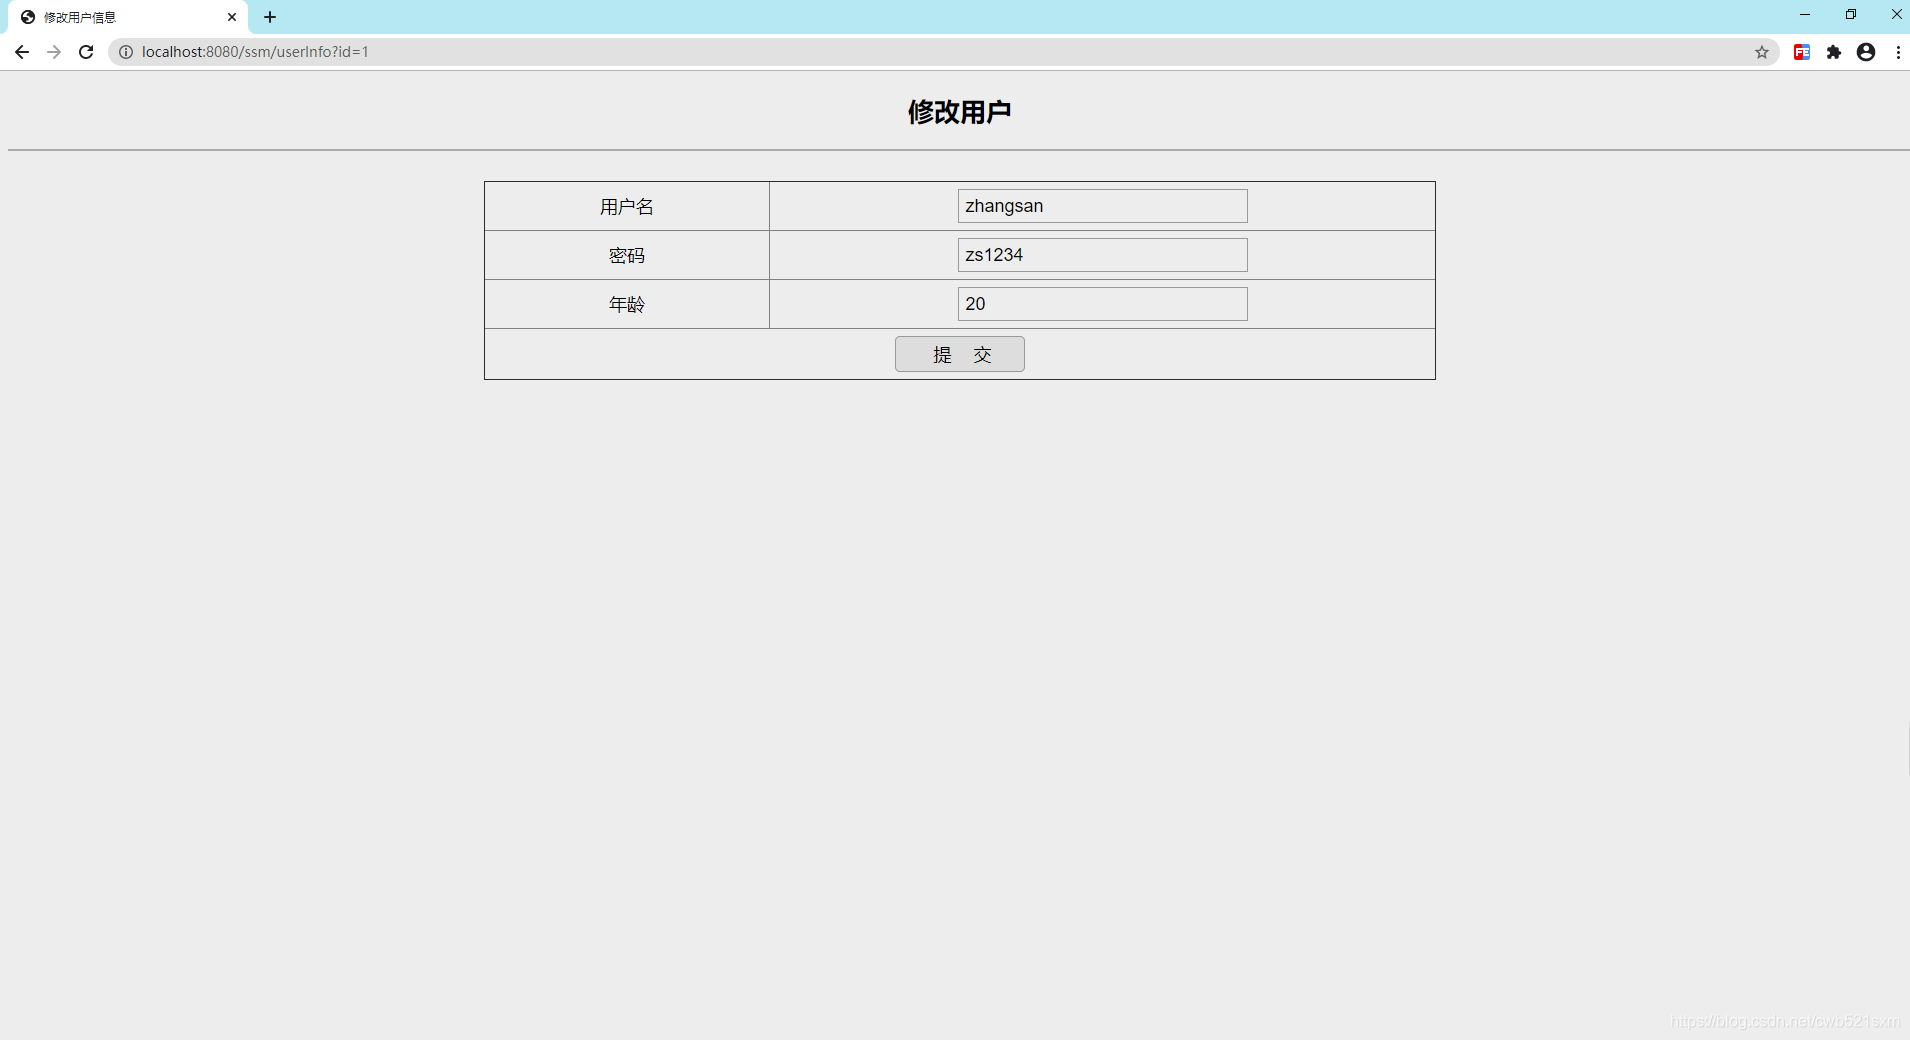Close the 修改用户信息 tab
Screen dimensions: 1910x1040
[x=232, y=17]
